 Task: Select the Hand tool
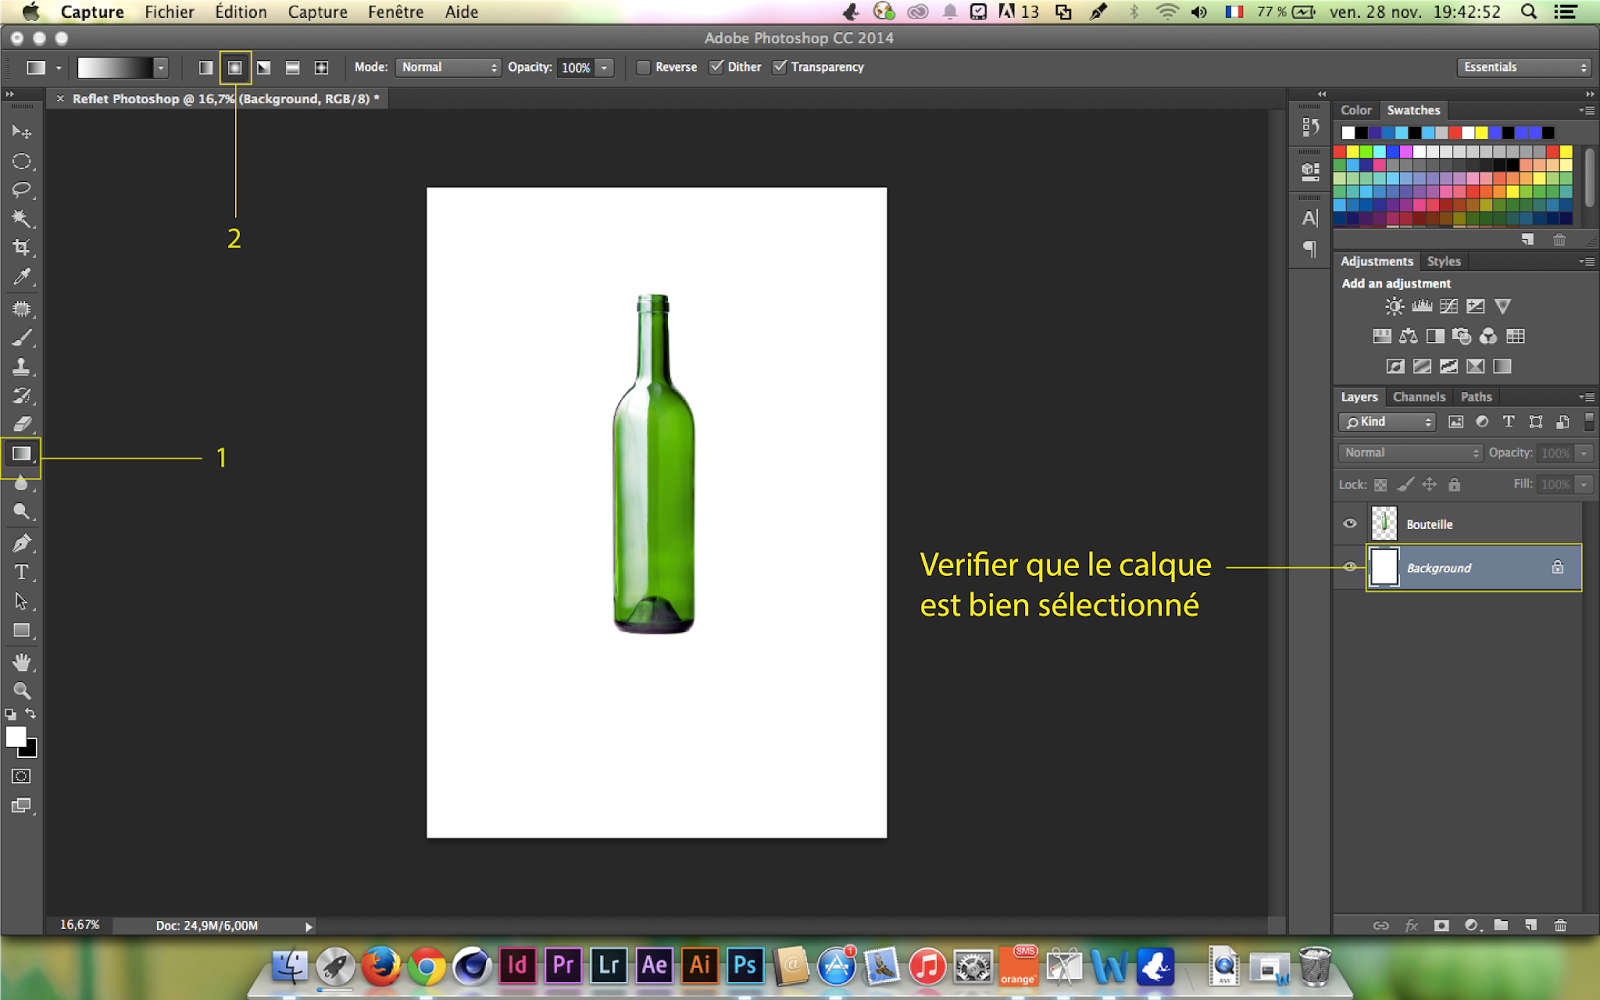[21, 662]
